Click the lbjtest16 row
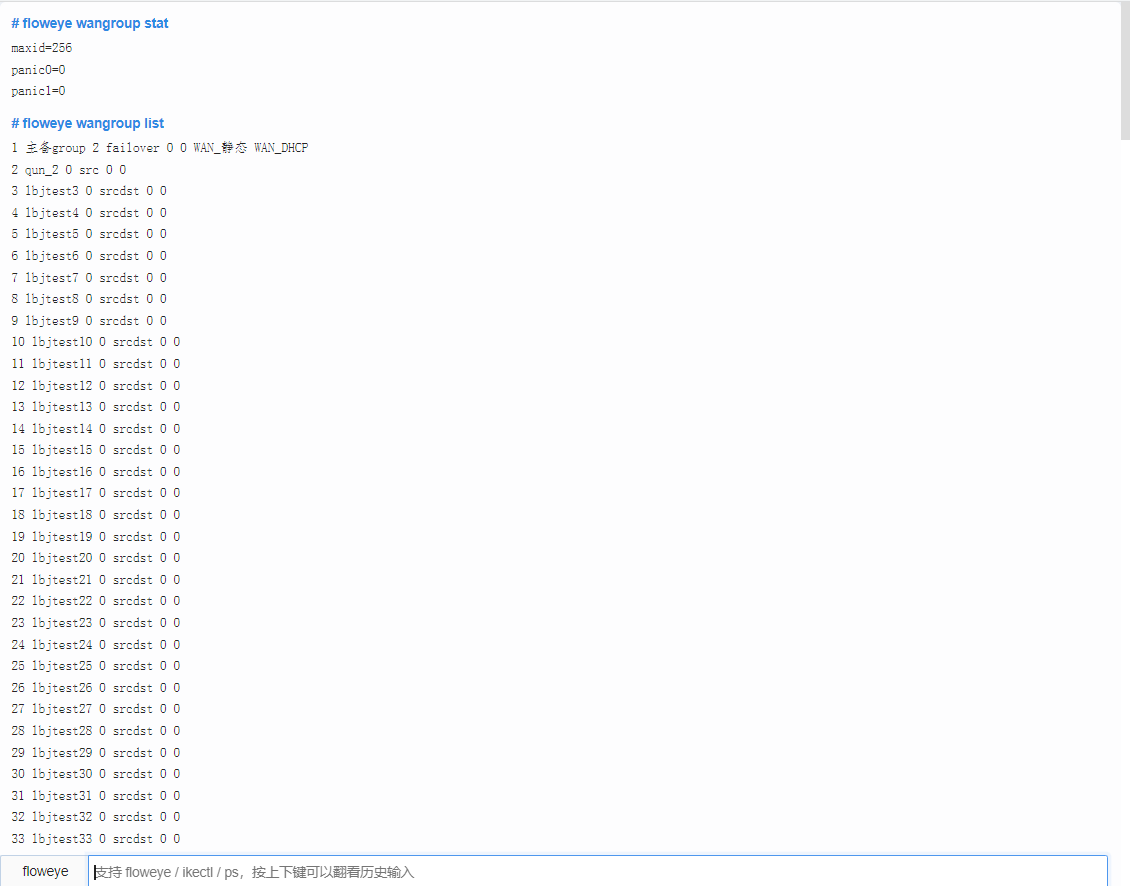 click(96, 471)
